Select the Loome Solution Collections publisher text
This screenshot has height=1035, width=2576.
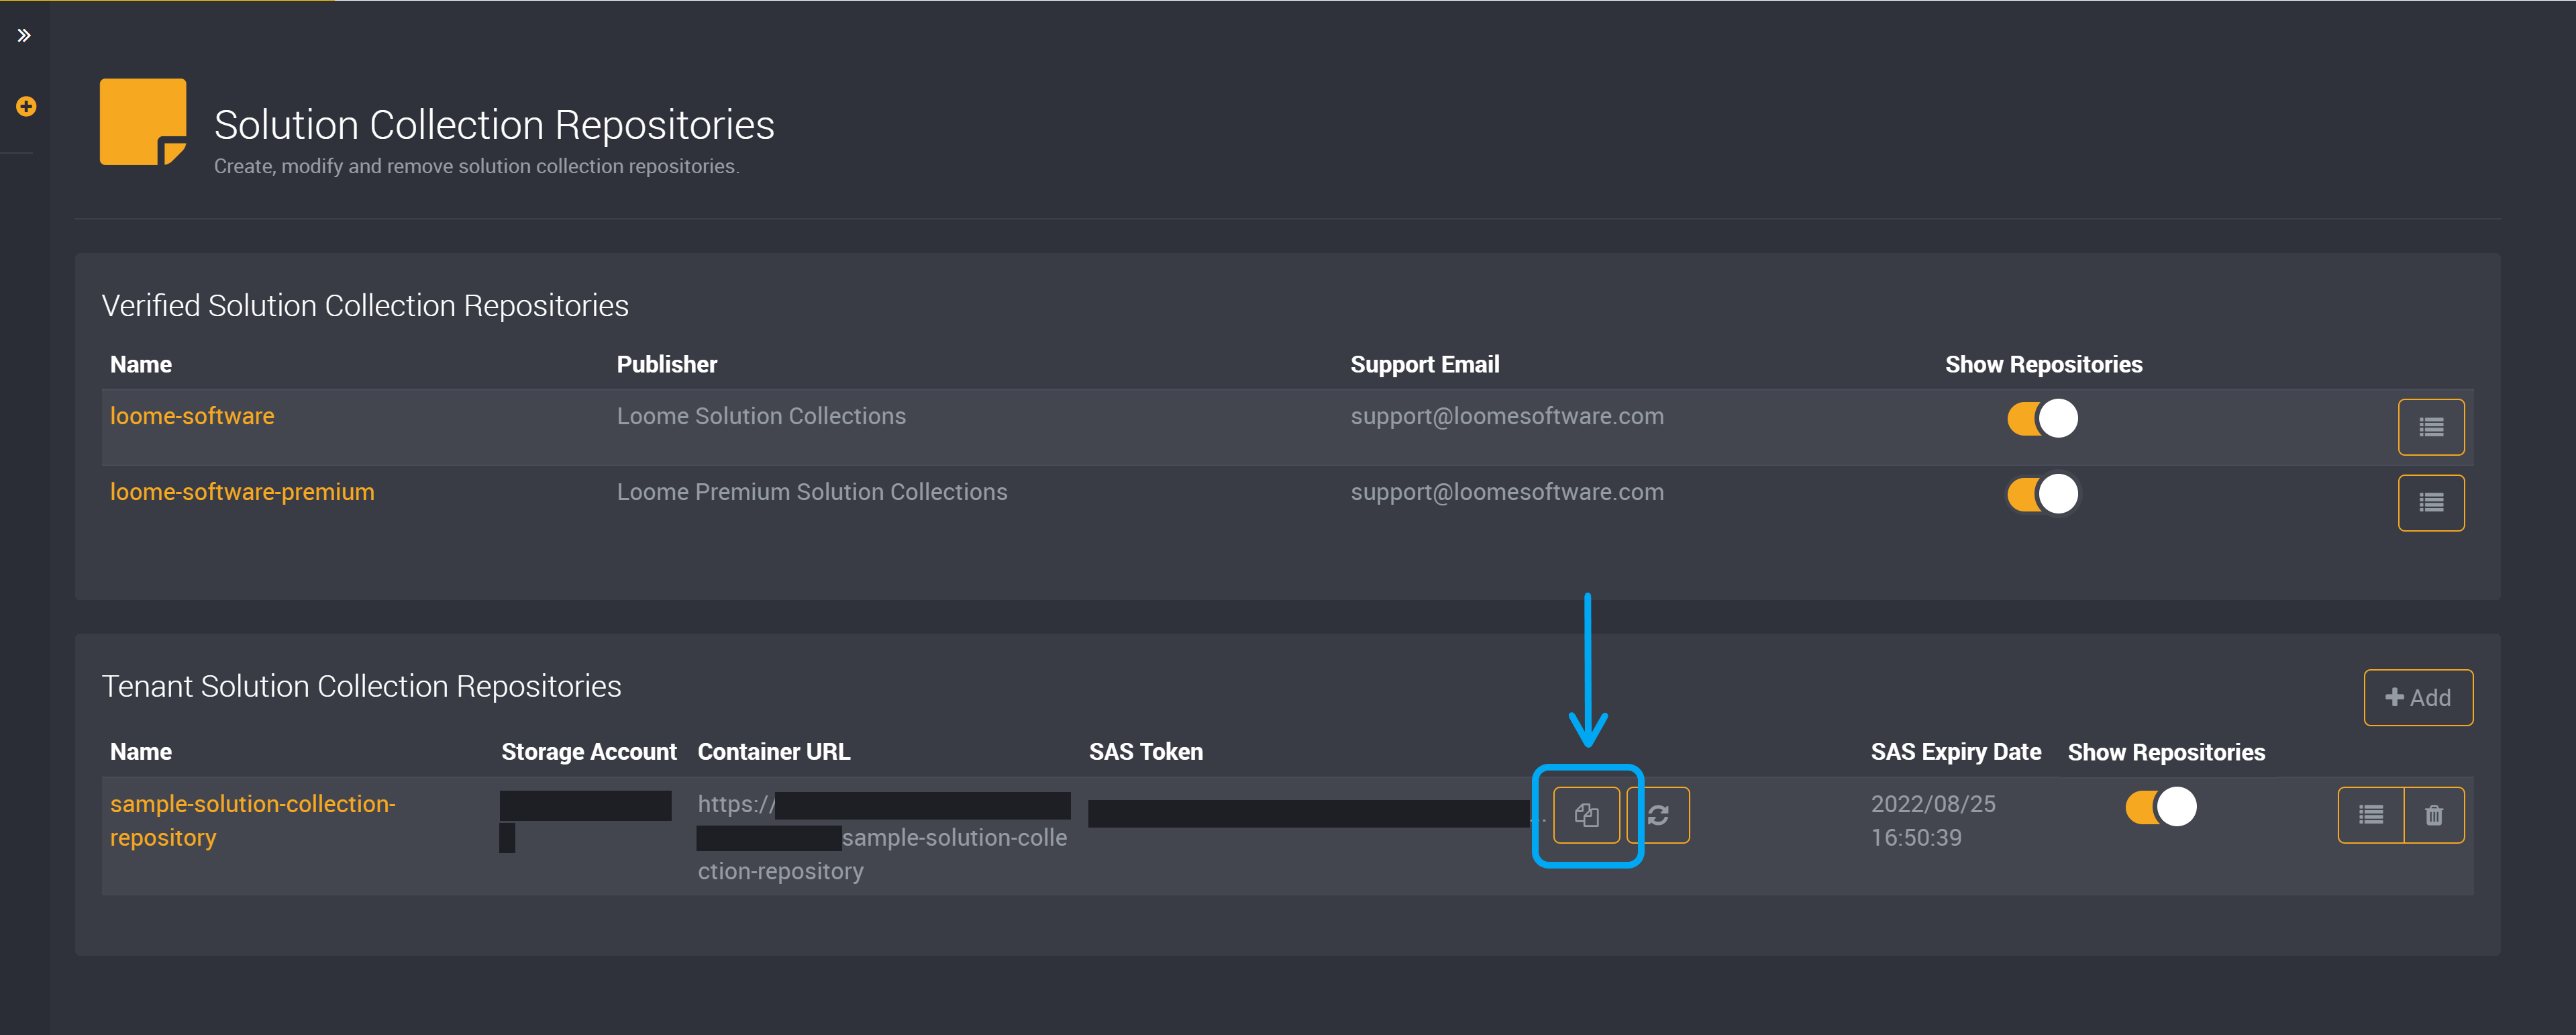click(x=761, y=416)
